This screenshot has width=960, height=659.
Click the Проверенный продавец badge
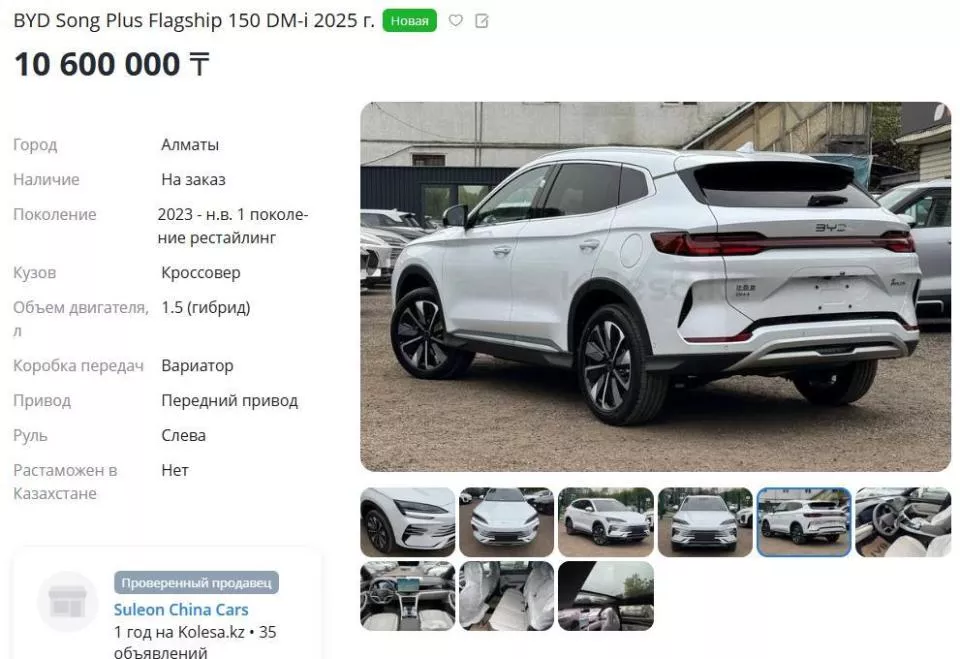[x=196, y=582]
